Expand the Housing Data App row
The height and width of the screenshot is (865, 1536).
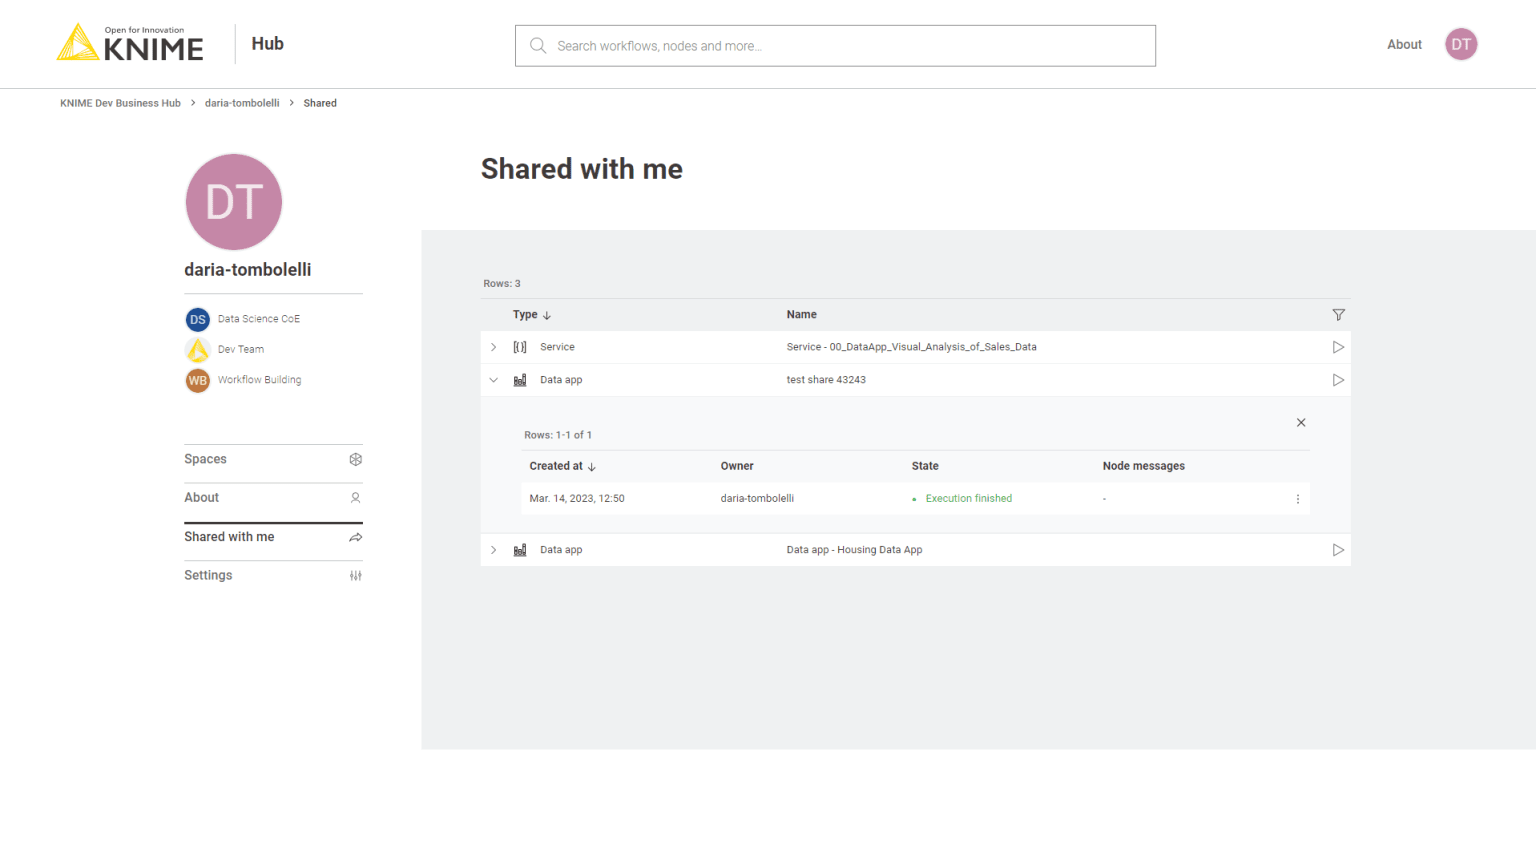(x=493, y=550)
